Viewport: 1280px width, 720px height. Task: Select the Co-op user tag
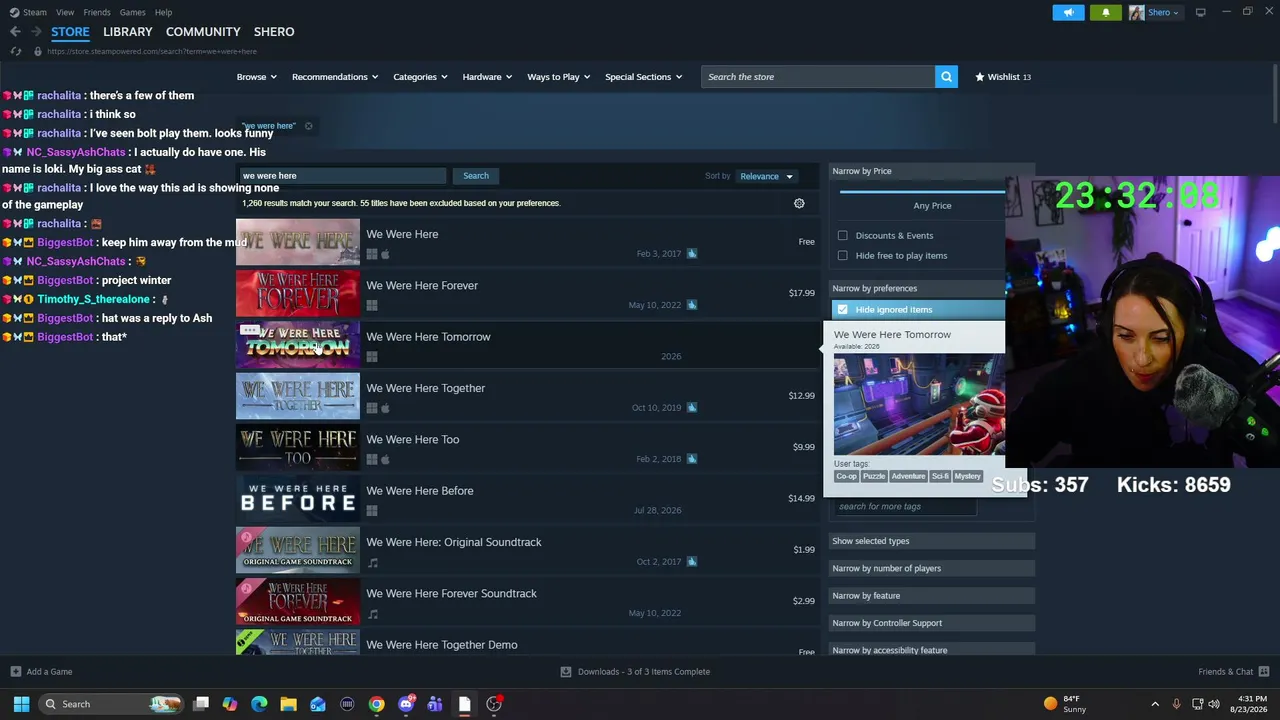point(847,477)
